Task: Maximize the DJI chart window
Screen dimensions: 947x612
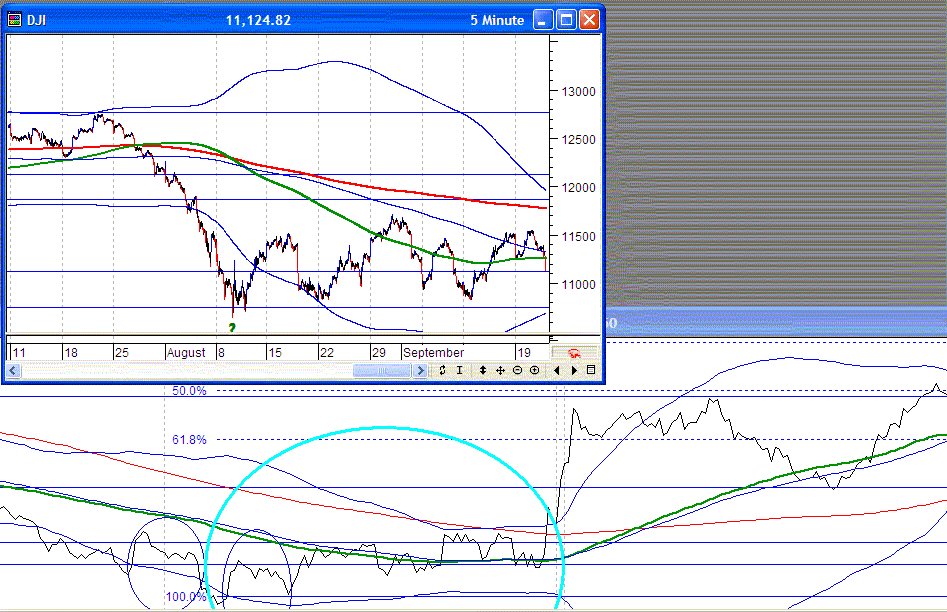Action: [567, 20]
